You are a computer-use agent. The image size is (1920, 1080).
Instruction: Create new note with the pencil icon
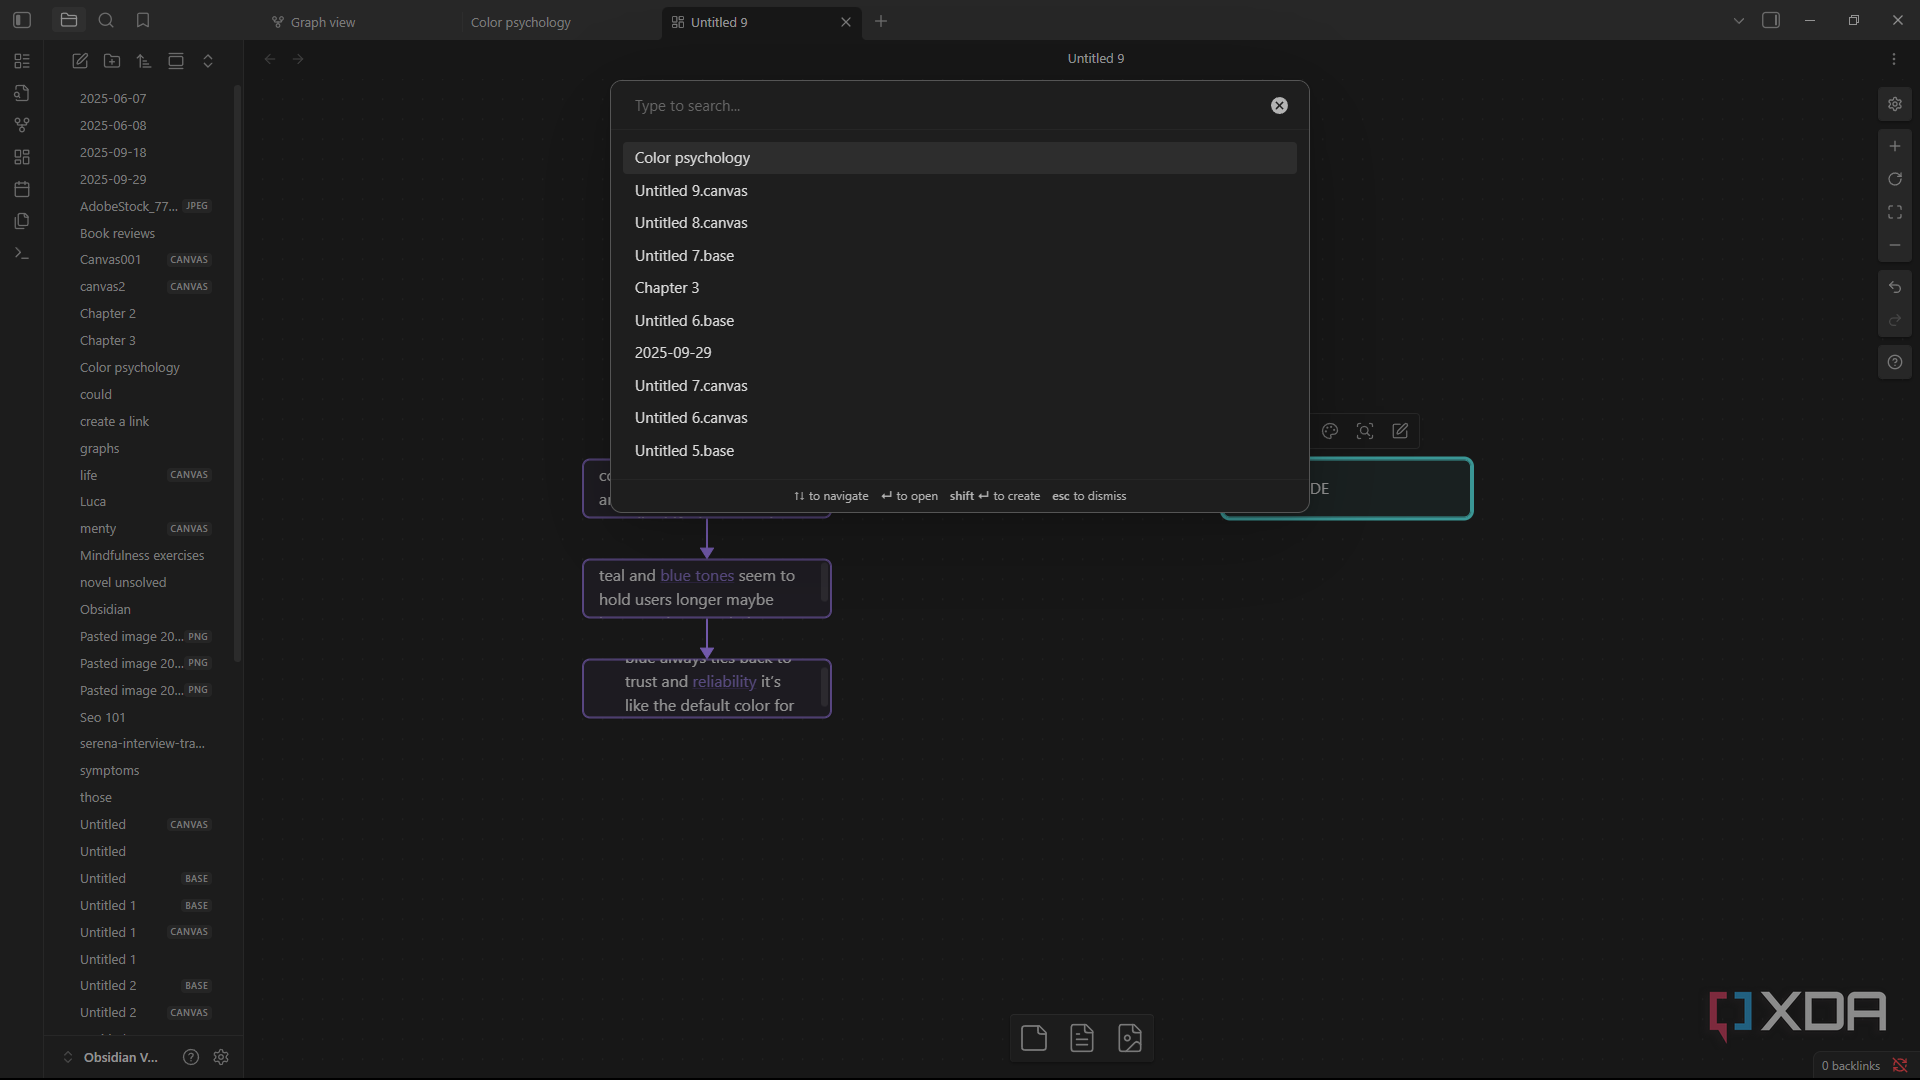click(x=80, y=61)
